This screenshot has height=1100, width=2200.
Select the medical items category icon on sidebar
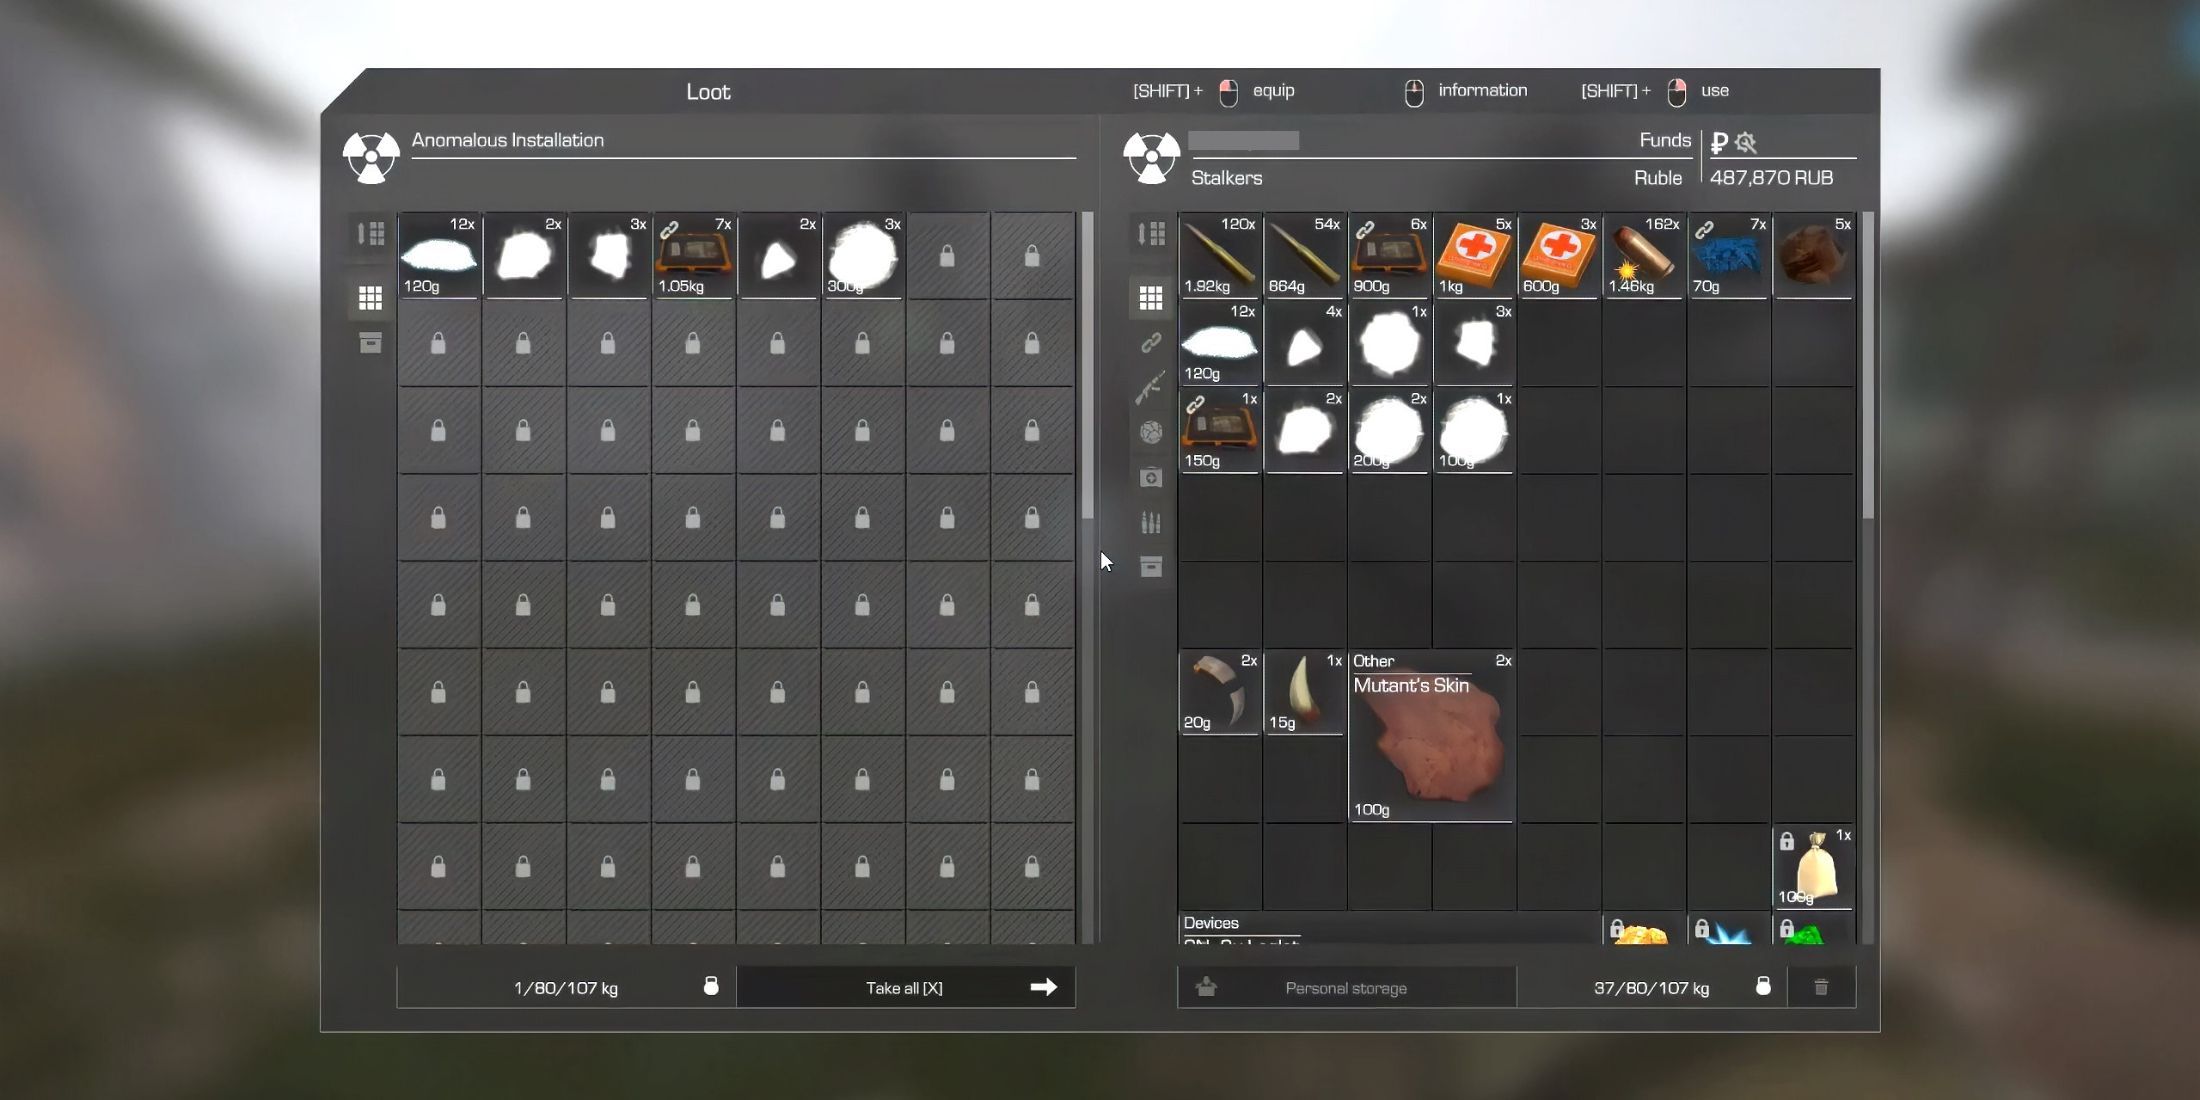point(1149,477)
